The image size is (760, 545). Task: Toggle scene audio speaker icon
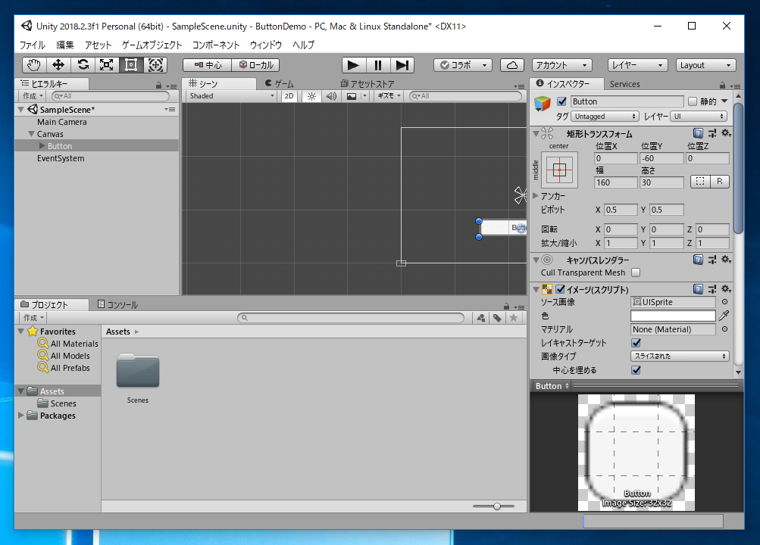(x=331, y=96)
